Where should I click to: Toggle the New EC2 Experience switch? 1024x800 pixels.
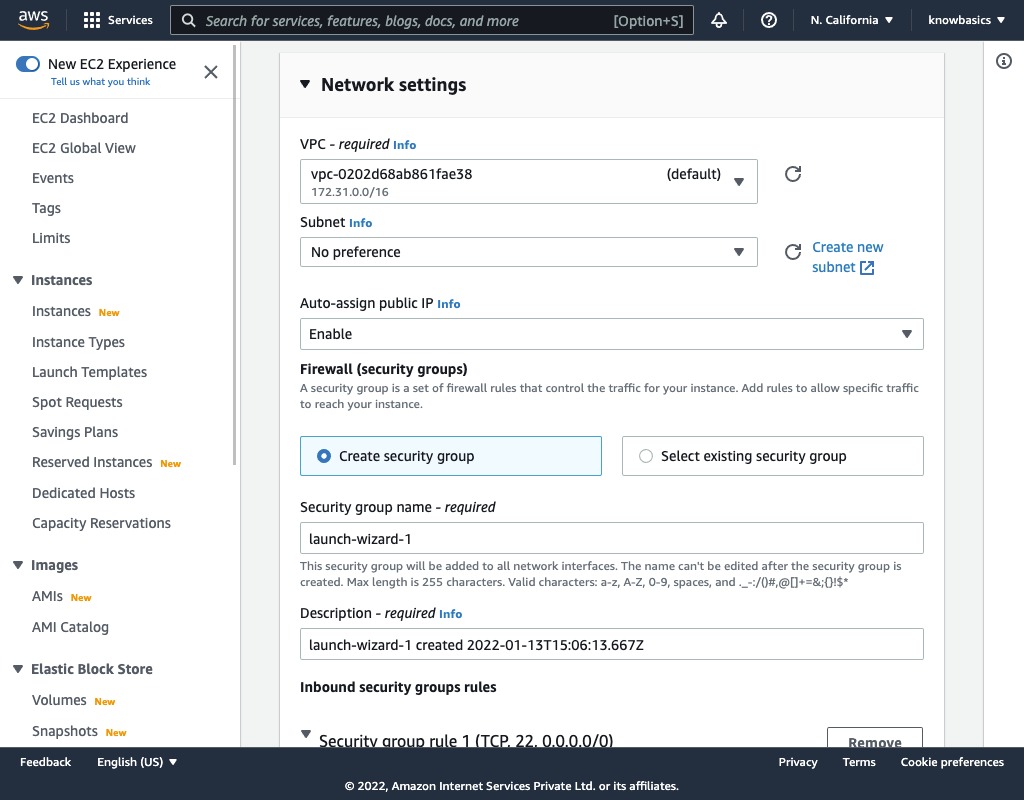pyautogui.click(x=28, y=64)
